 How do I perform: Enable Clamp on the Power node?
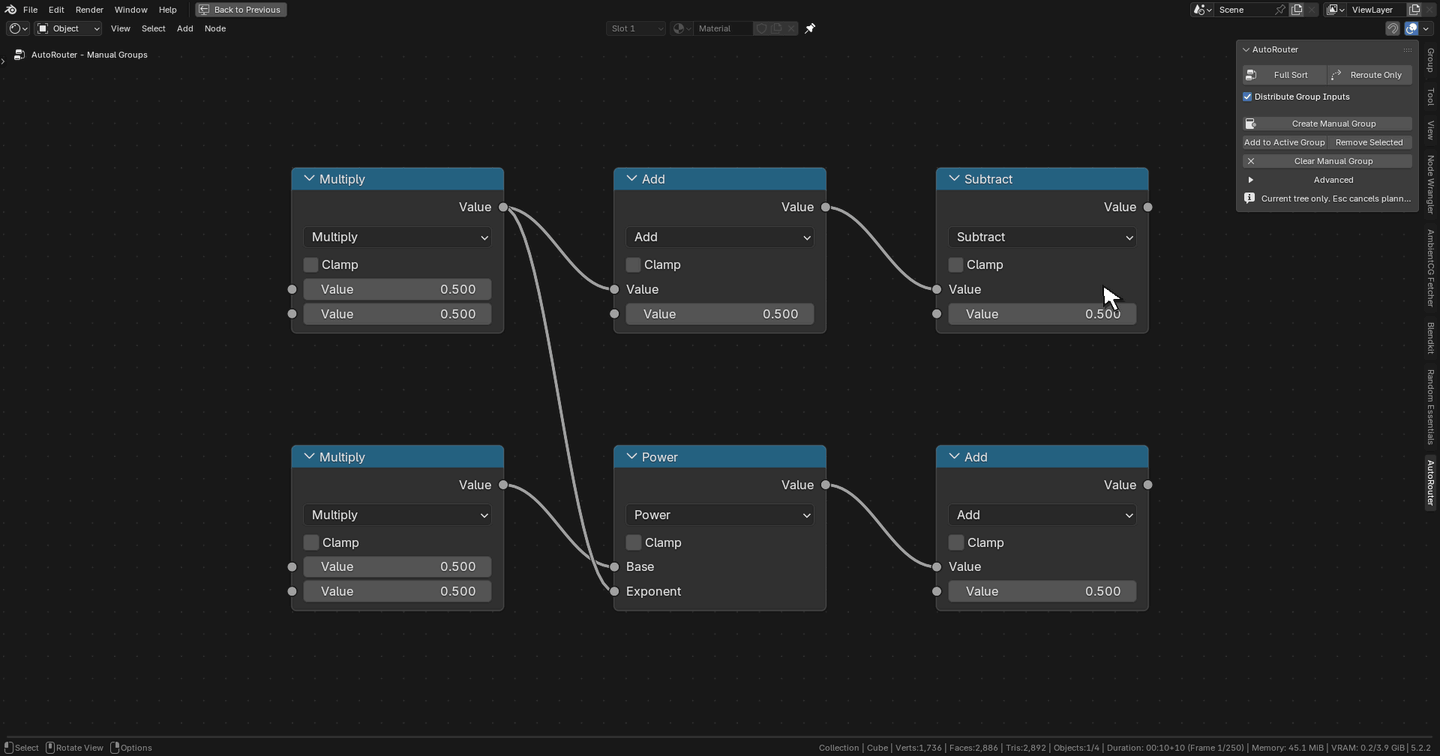[633, 542]
